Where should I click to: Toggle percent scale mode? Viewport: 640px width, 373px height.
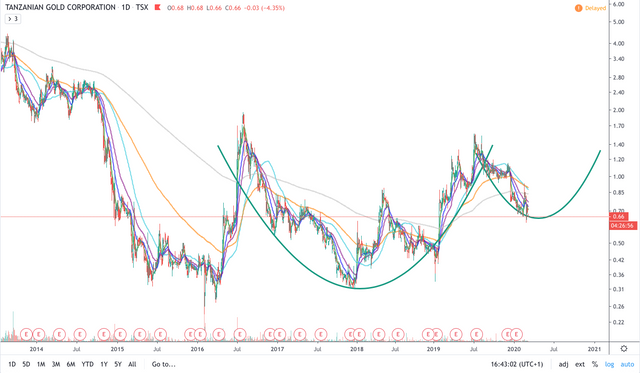[595, 364]
